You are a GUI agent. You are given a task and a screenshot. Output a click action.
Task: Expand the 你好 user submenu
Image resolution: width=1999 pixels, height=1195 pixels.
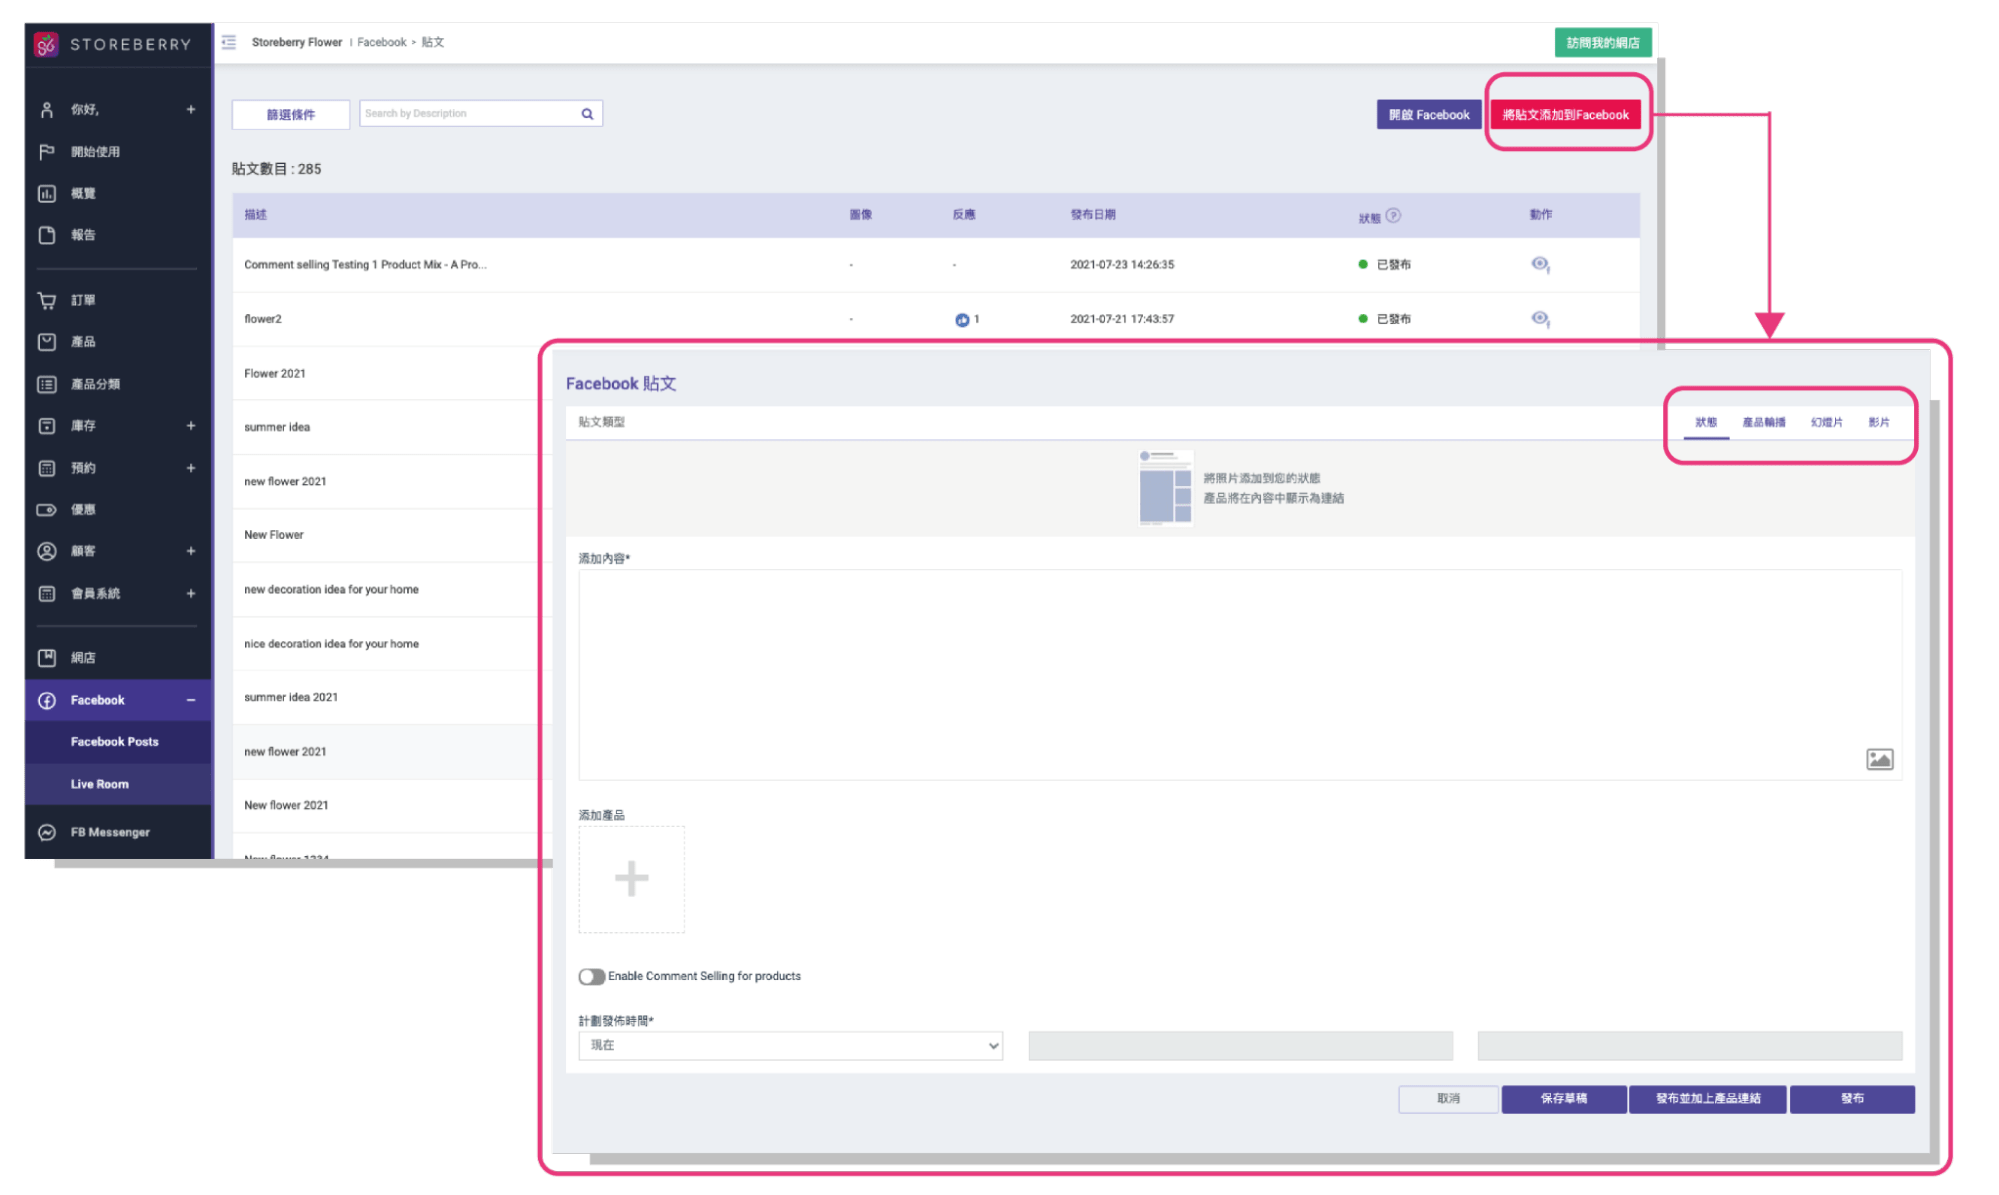point(190,110)
